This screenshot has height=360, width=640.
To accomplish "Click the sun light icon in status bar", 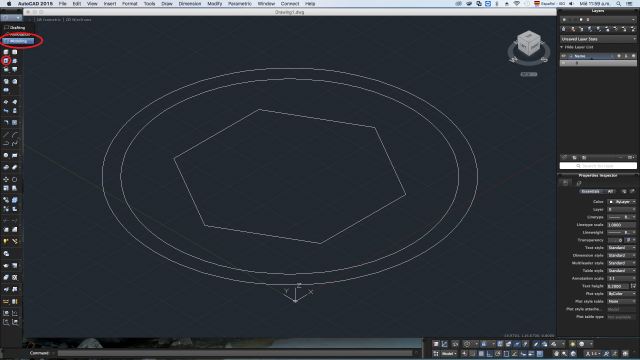I will point(573,344).
